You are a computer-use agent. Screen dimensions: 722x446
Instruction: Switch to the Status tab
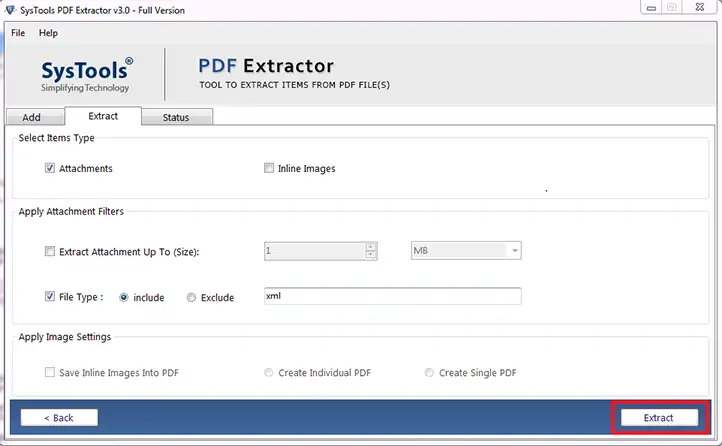tap(177, 117)
